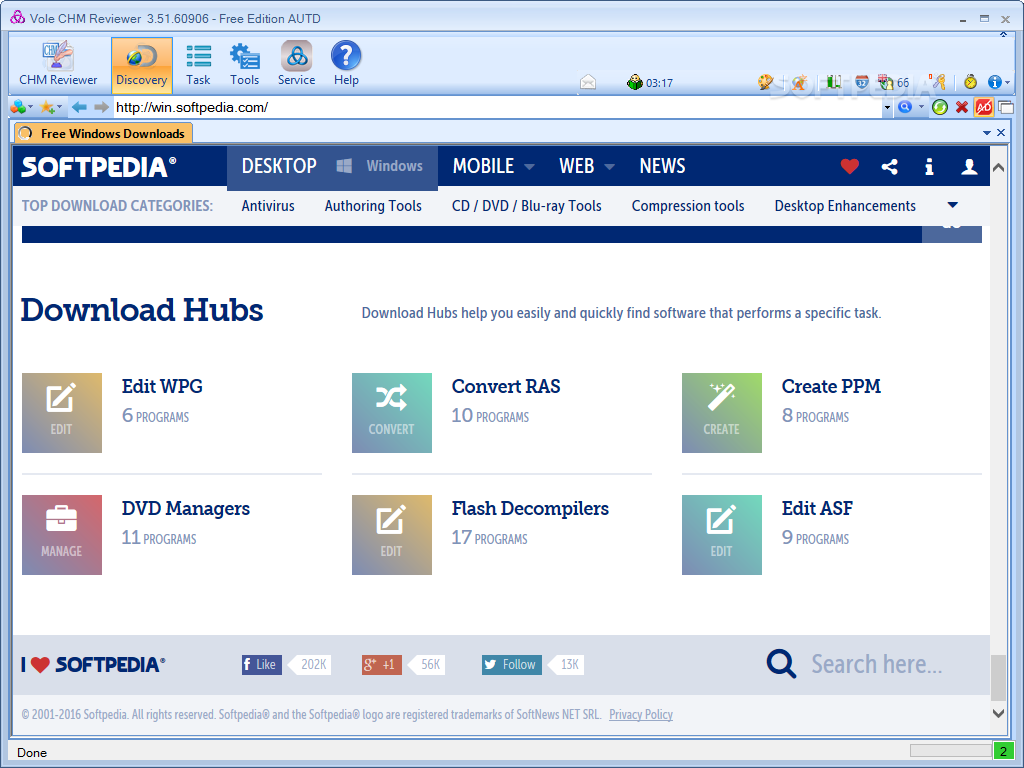
Task: Click the colored cubes icon by address bar
Action: pos(18,107)
